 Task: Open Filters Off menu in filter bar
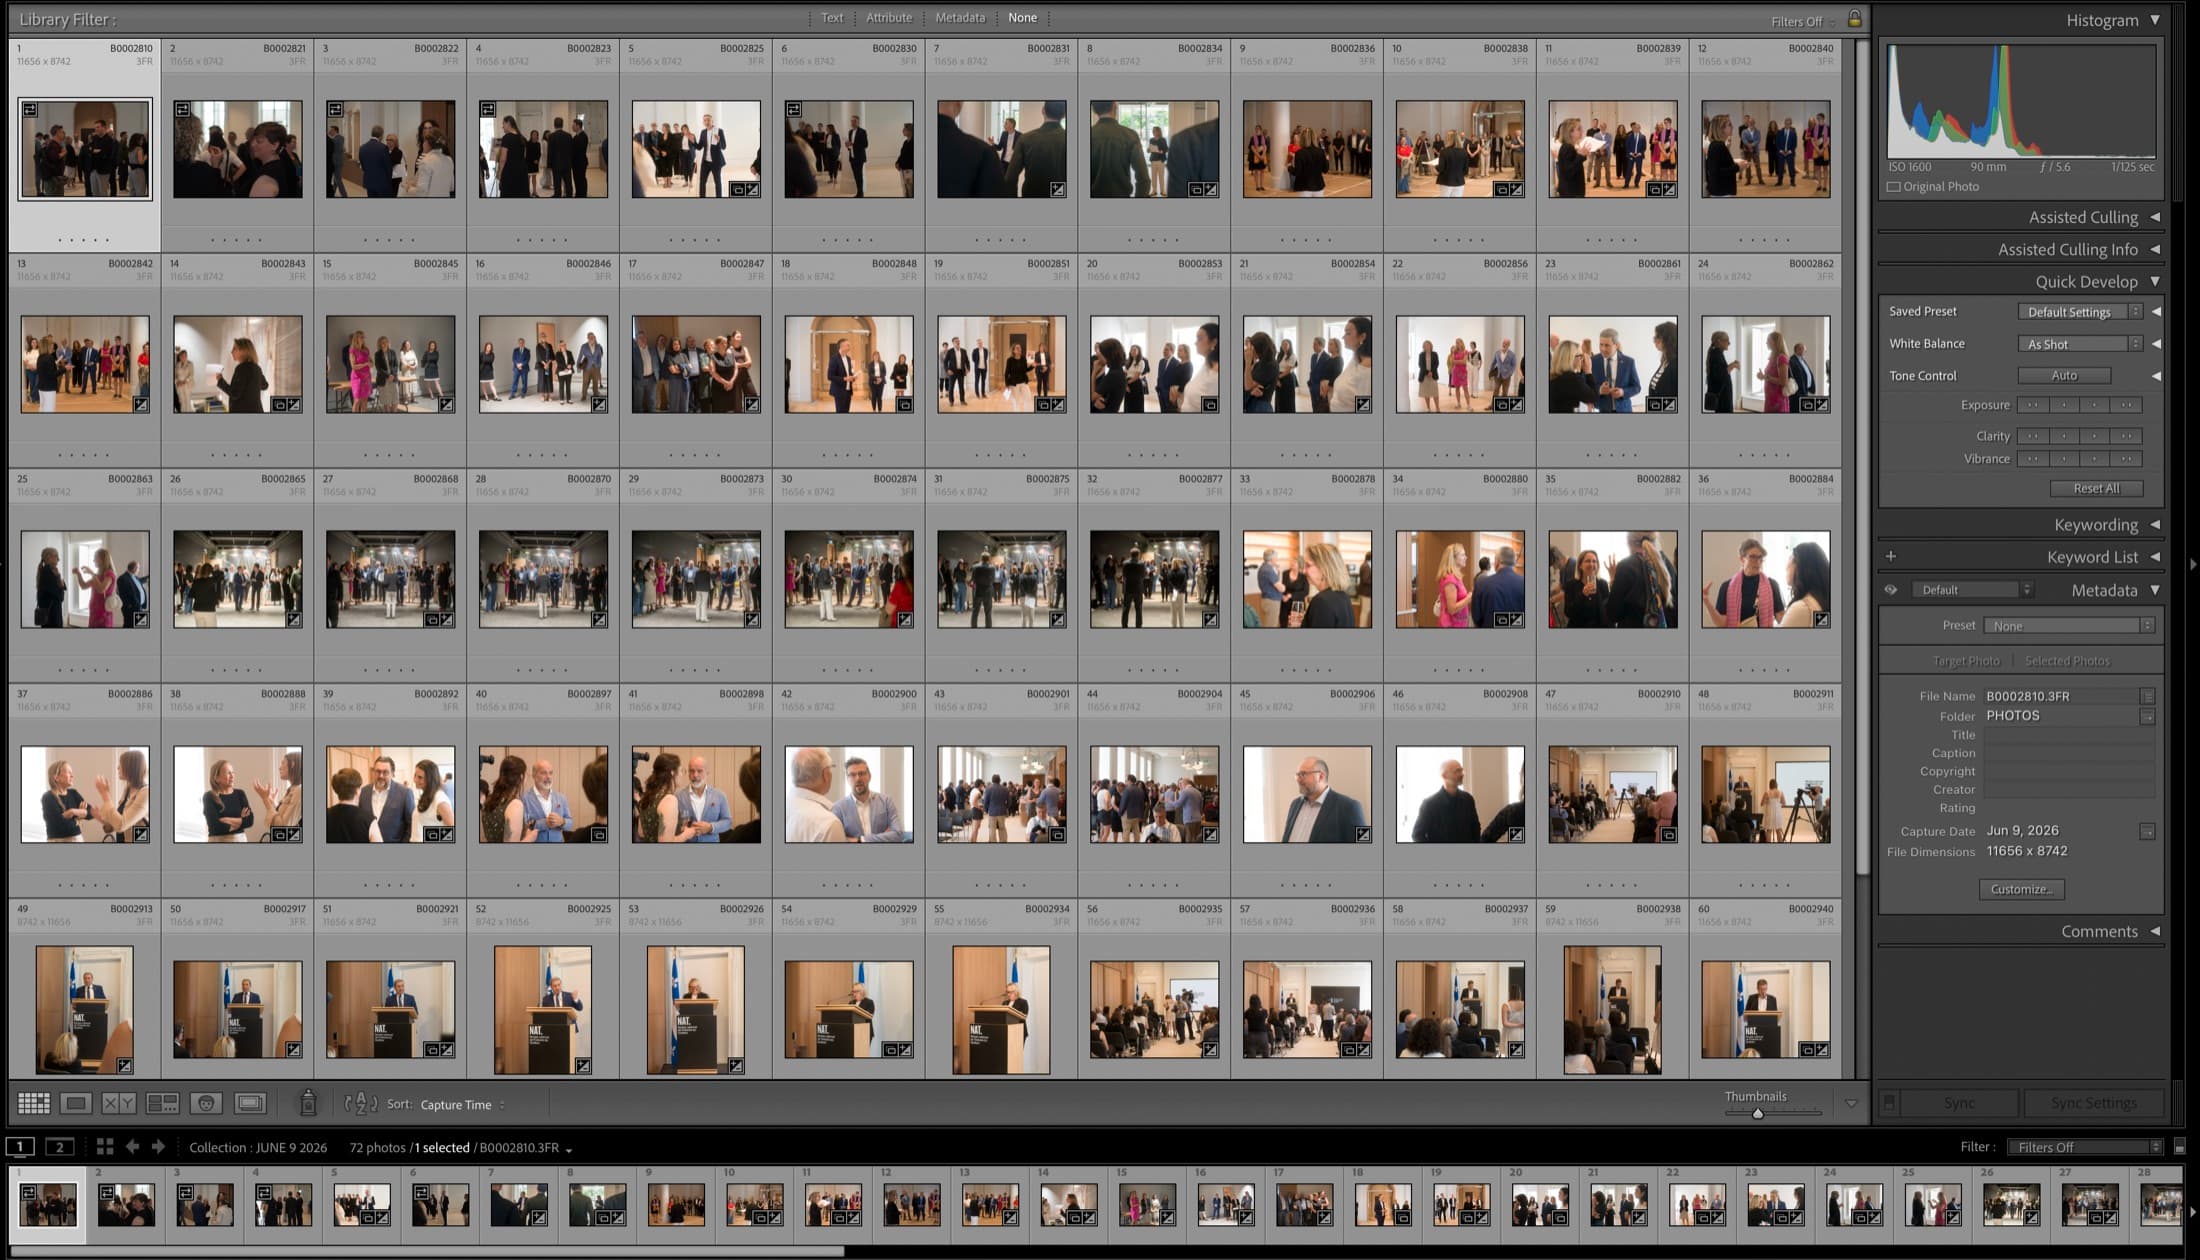pos(1802,22)
